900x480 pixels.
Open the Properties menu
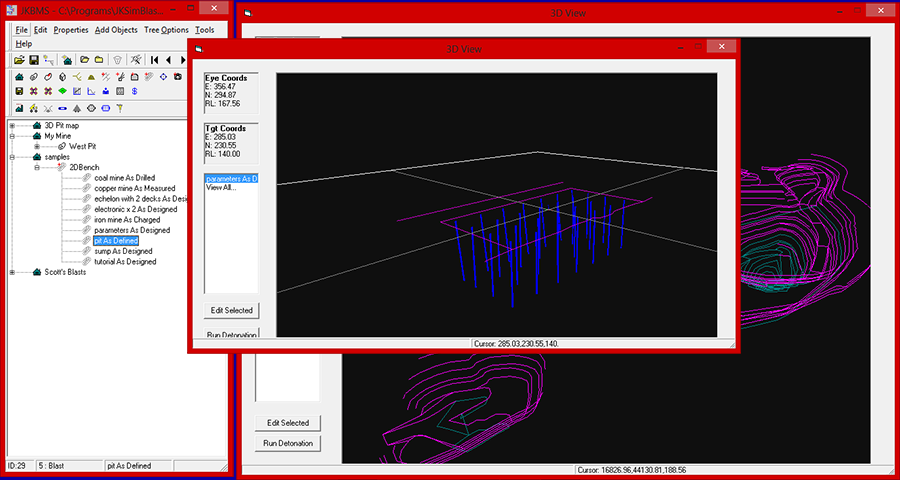click(71, 30)
